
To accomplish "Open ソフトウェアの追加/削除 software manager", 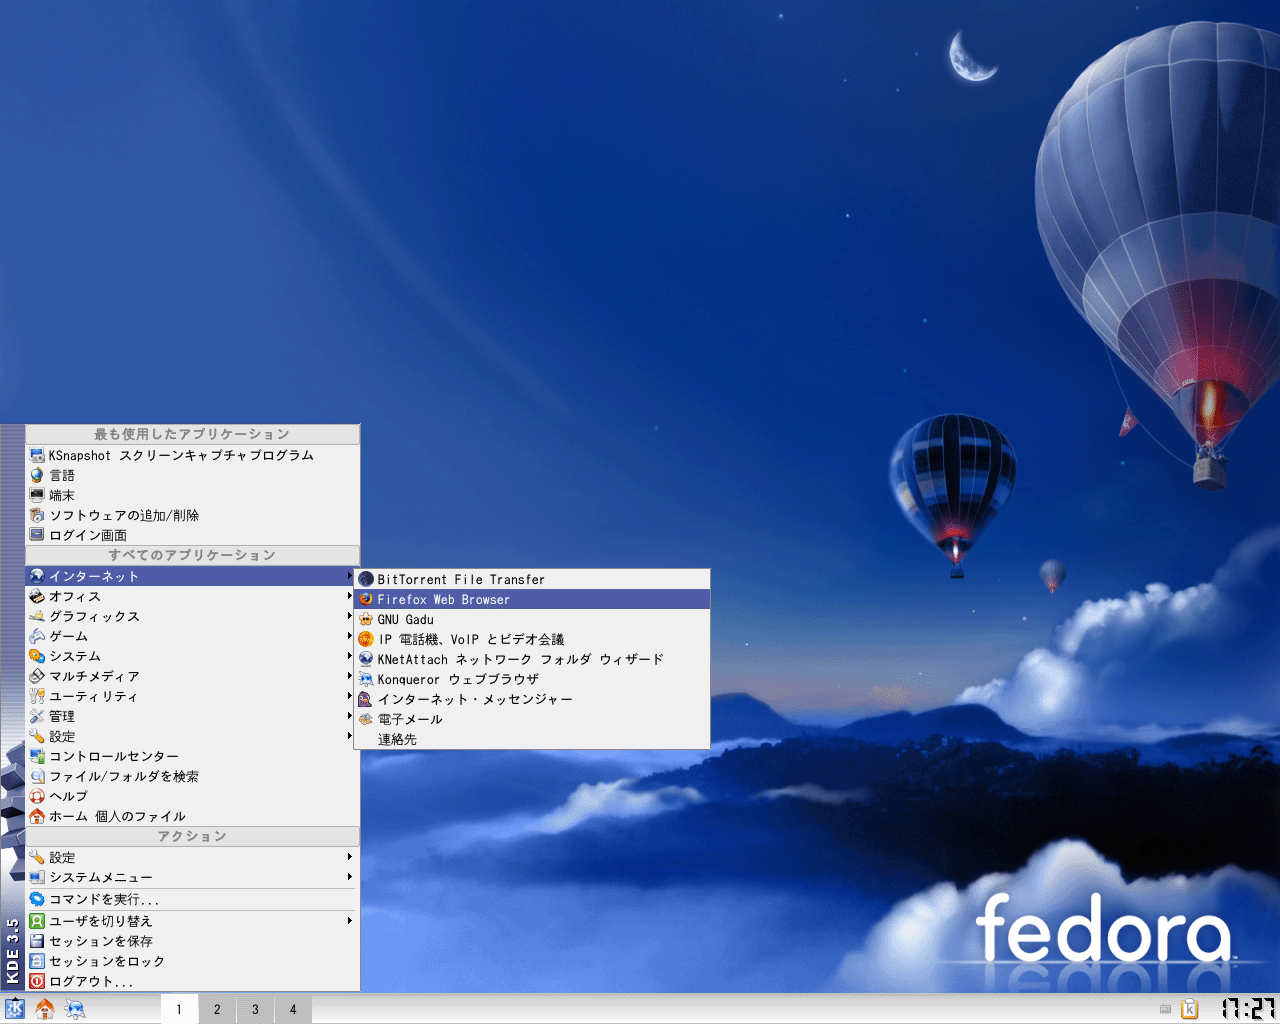I will point(192,515).
